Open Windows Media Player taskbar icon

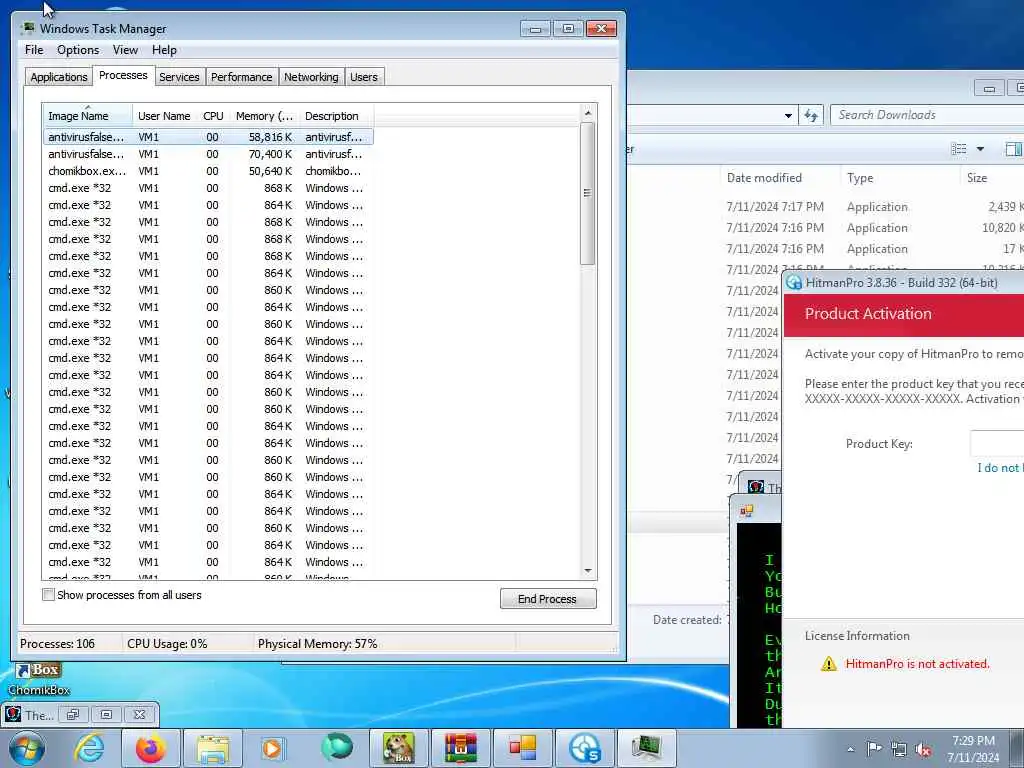coord(273,748)
